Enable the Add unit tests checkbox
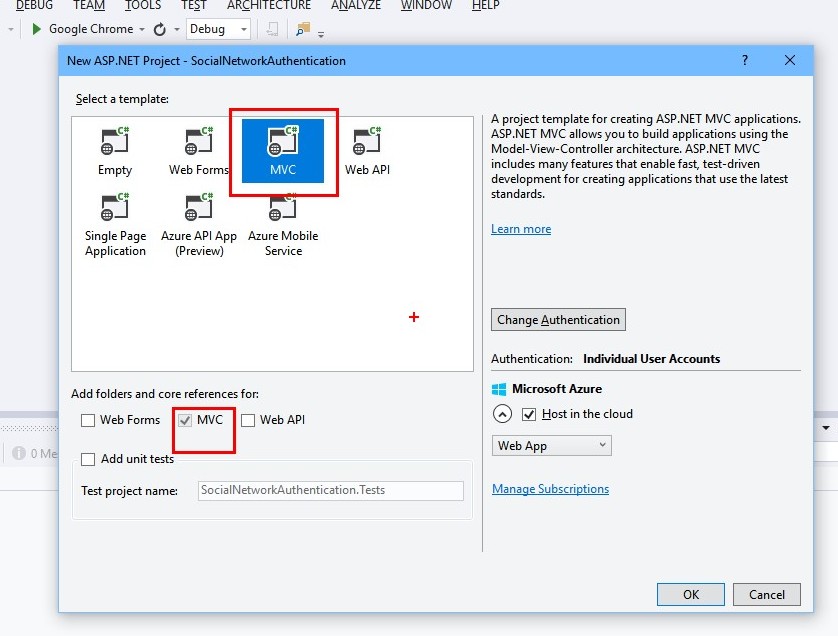838x636 pixels. pyautogui.click(x=88, y=459)
